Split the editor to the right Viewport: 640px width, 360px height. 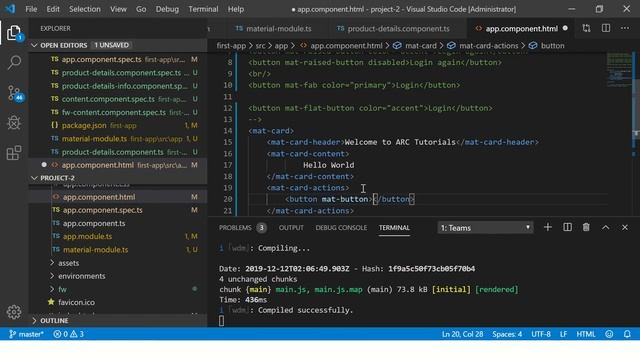point(606,29)
